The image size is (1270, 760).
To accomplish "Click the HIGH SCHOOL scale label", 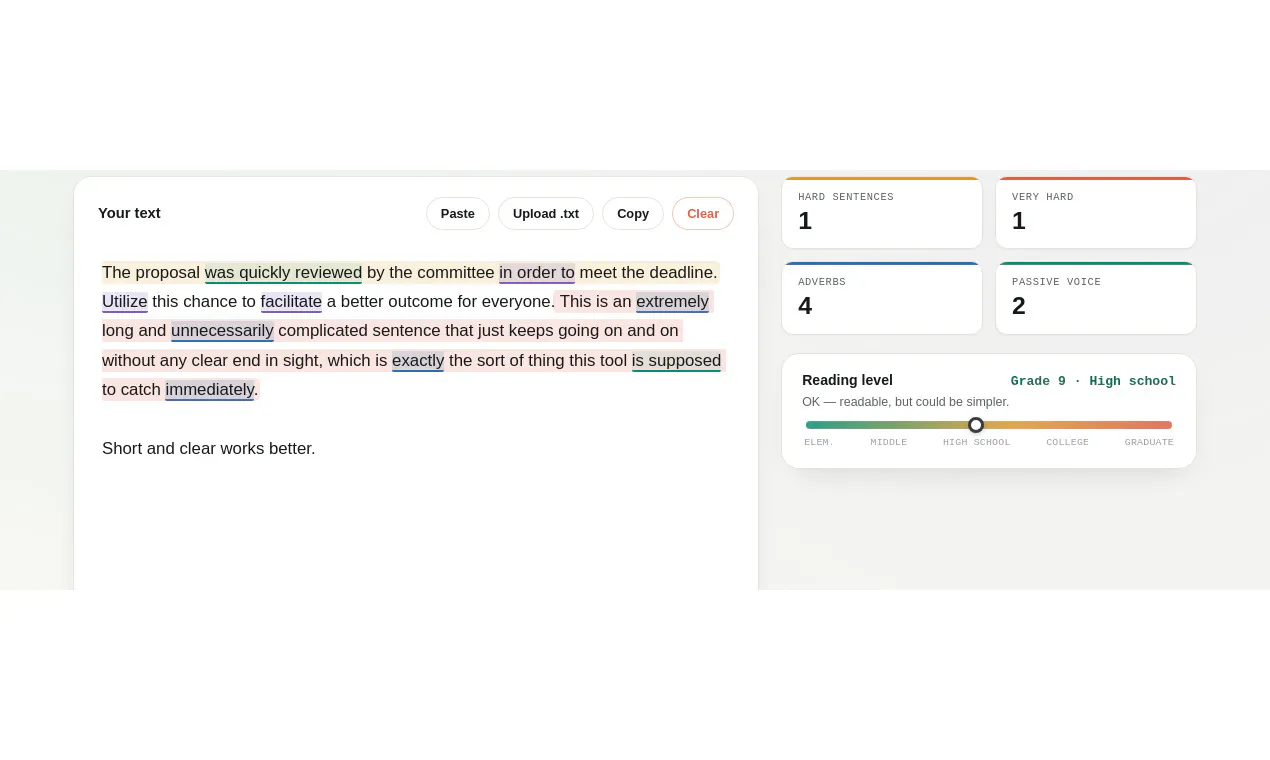I will tap(977, 442).
